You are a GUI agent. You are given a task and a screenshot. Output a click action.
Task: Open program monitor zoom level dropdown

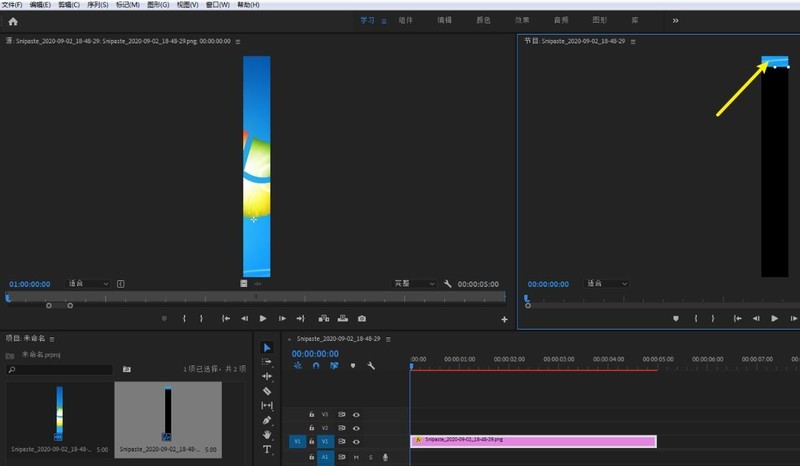(x=606, y=284)
